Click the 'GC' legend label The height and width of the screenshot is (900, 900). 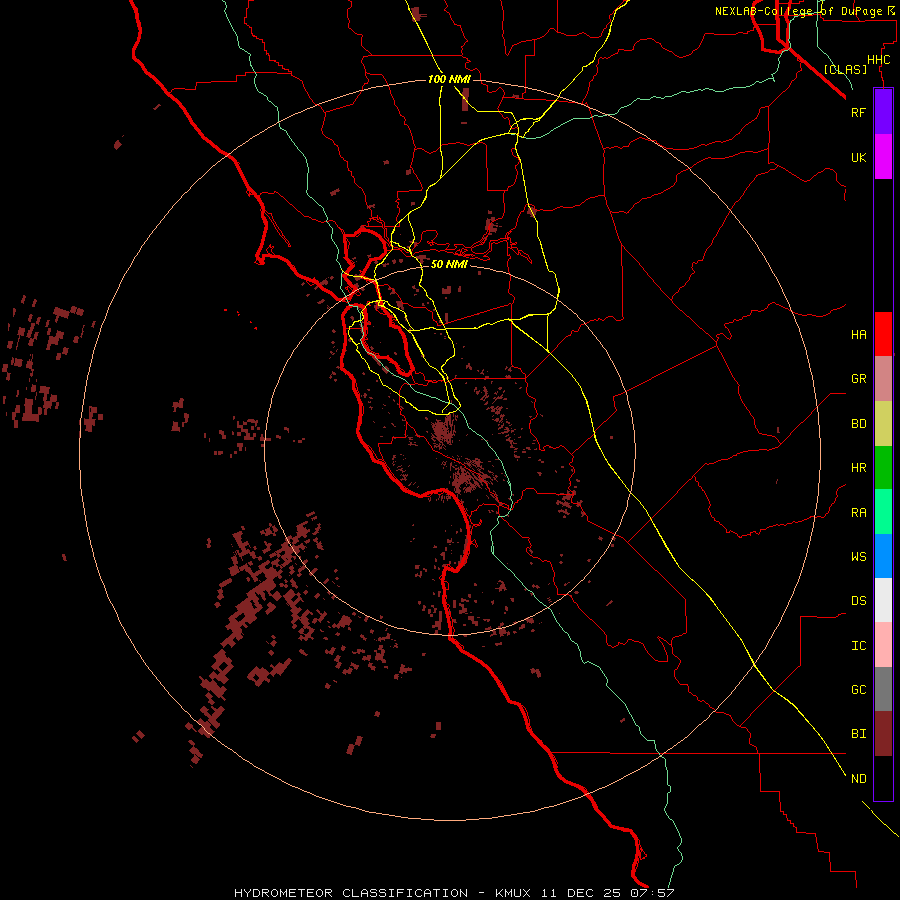[x=858, y=690]
